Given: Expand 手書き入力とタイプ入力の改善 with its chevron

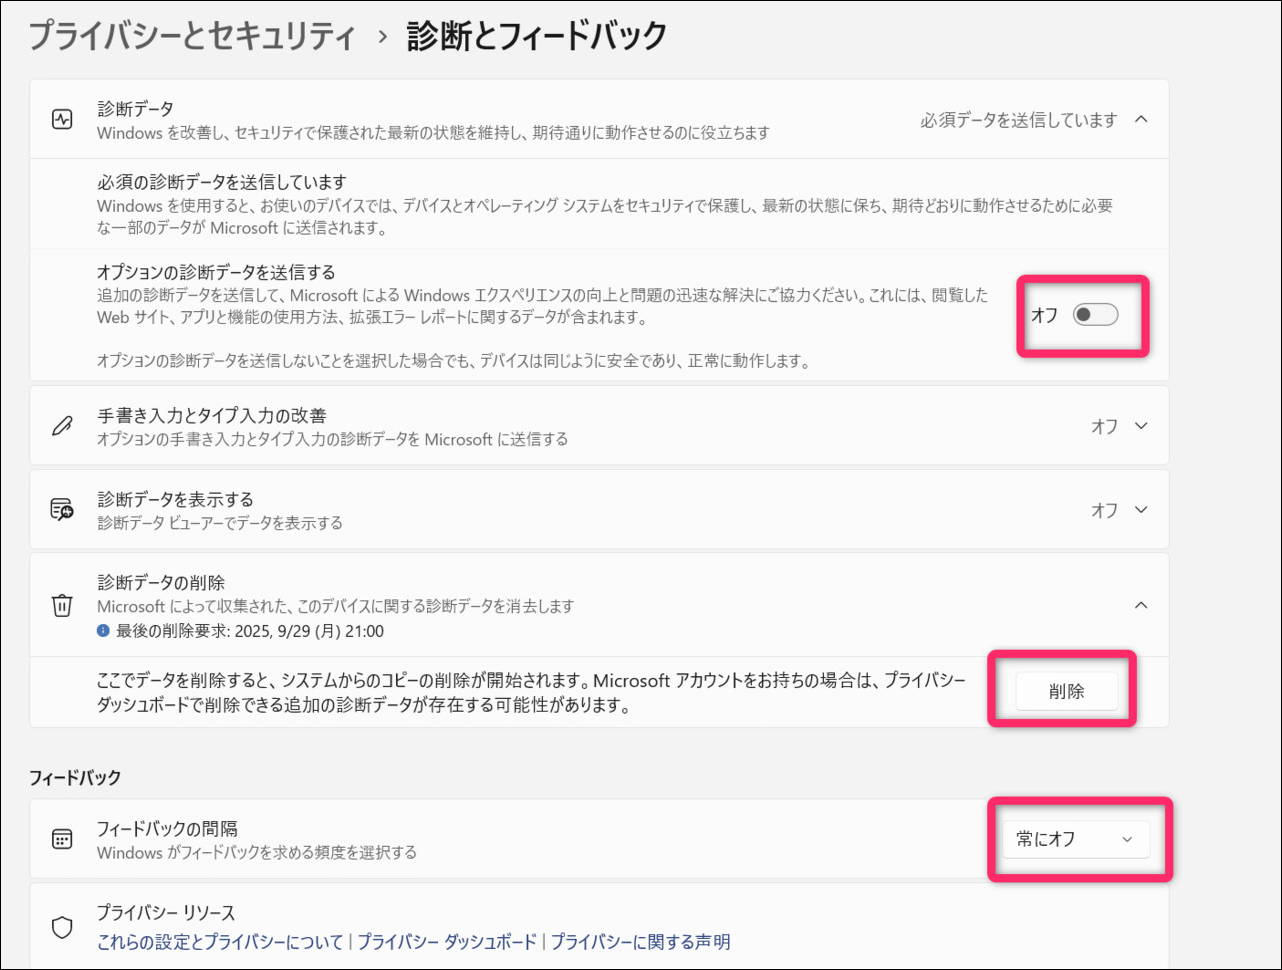Looking at the screenshot, I should point(1141,426).
